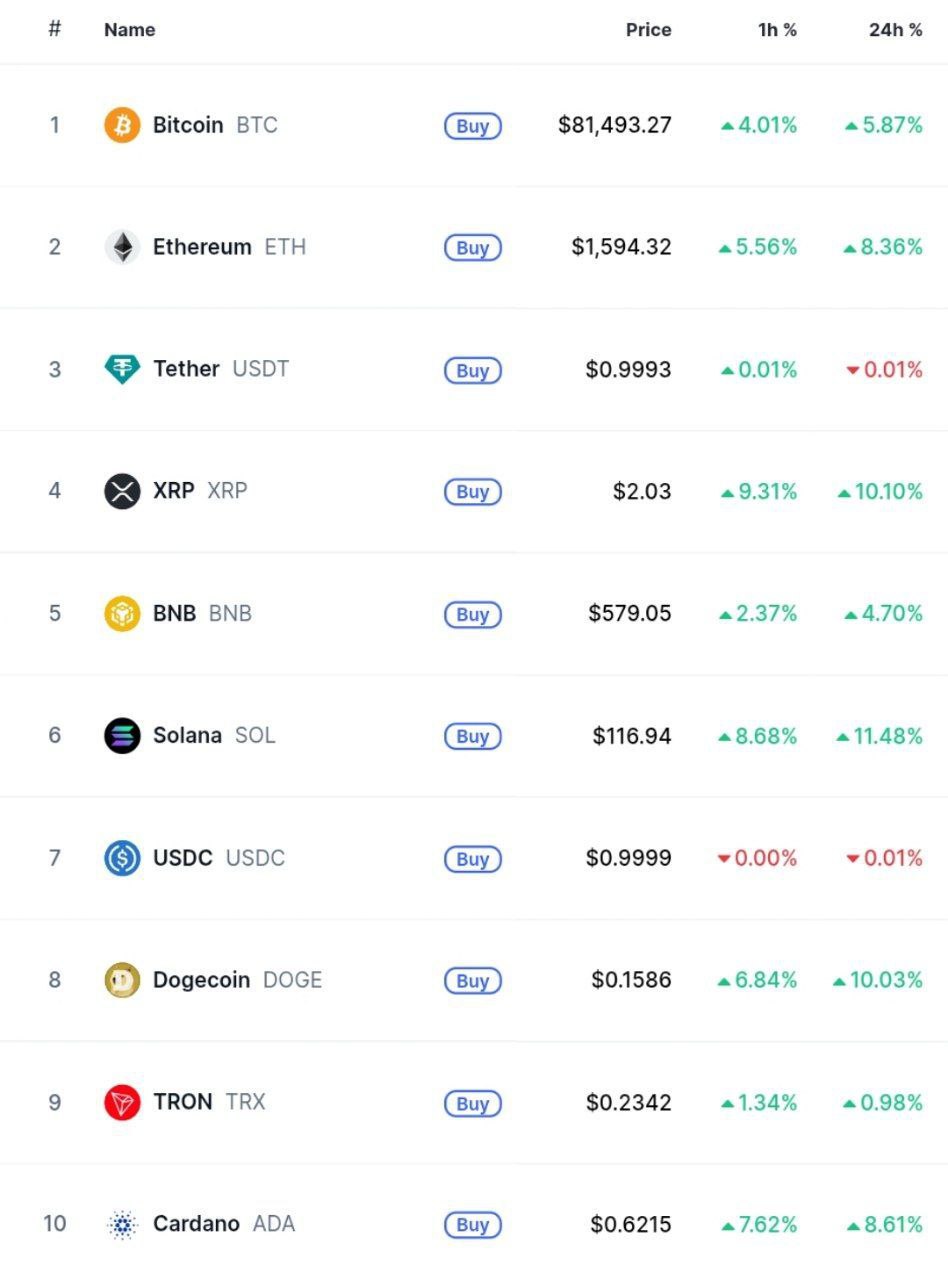This screenshot has width=948, height=1280.
Task: Click the Dogecoin logo icon
Action: coord(122,980)
